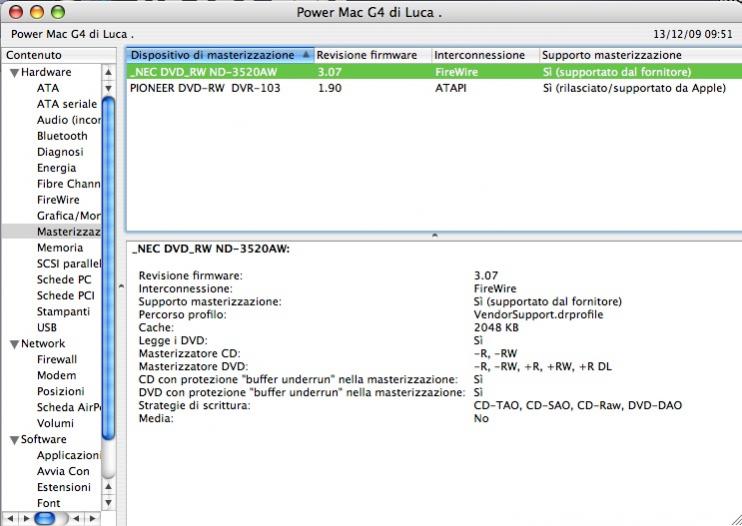This screenshot has width=742, height=526.
Task: Click the vertical sidebar splitter handle
Action: tap(121, 286)
